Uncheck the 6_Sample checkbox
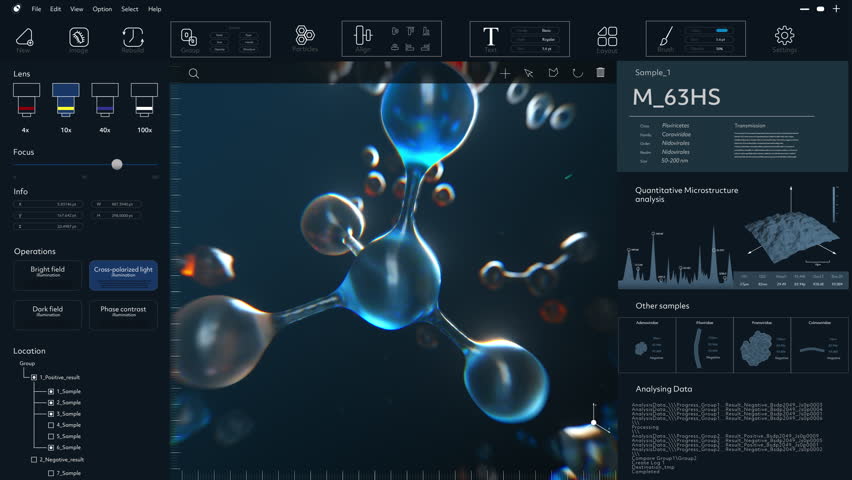This screenshot has height=480, width=852. coord(51,447)
